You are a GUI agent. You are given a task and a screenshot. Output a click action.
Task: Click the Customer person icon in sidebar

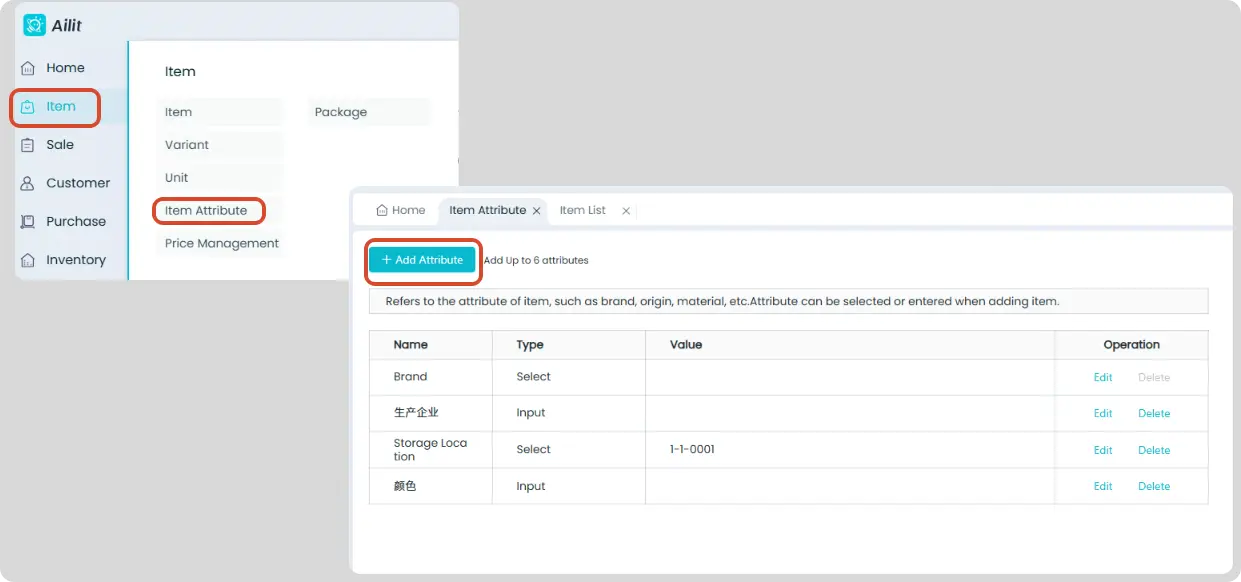click(28, 183)
